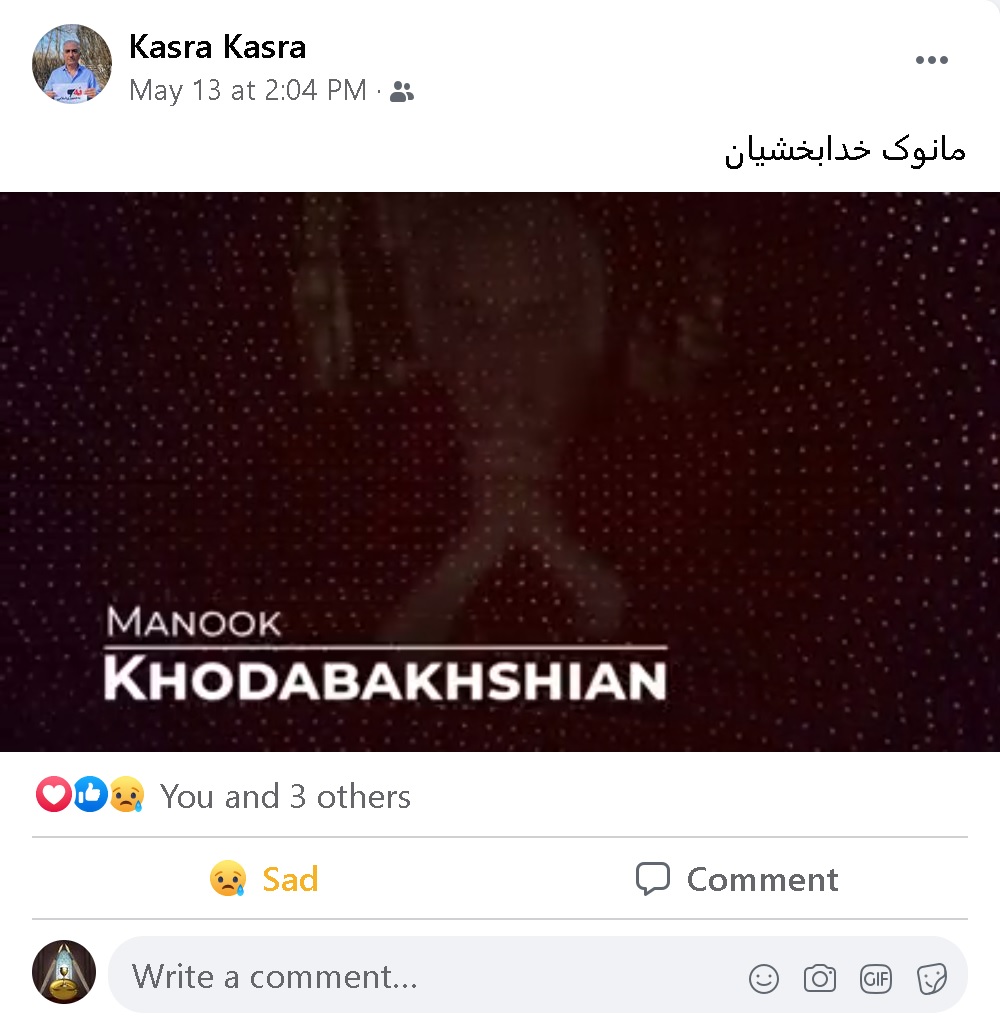Open the three-dot post options menu
The height and width of the screenshot is (1026, 1000).
[931, 60]
